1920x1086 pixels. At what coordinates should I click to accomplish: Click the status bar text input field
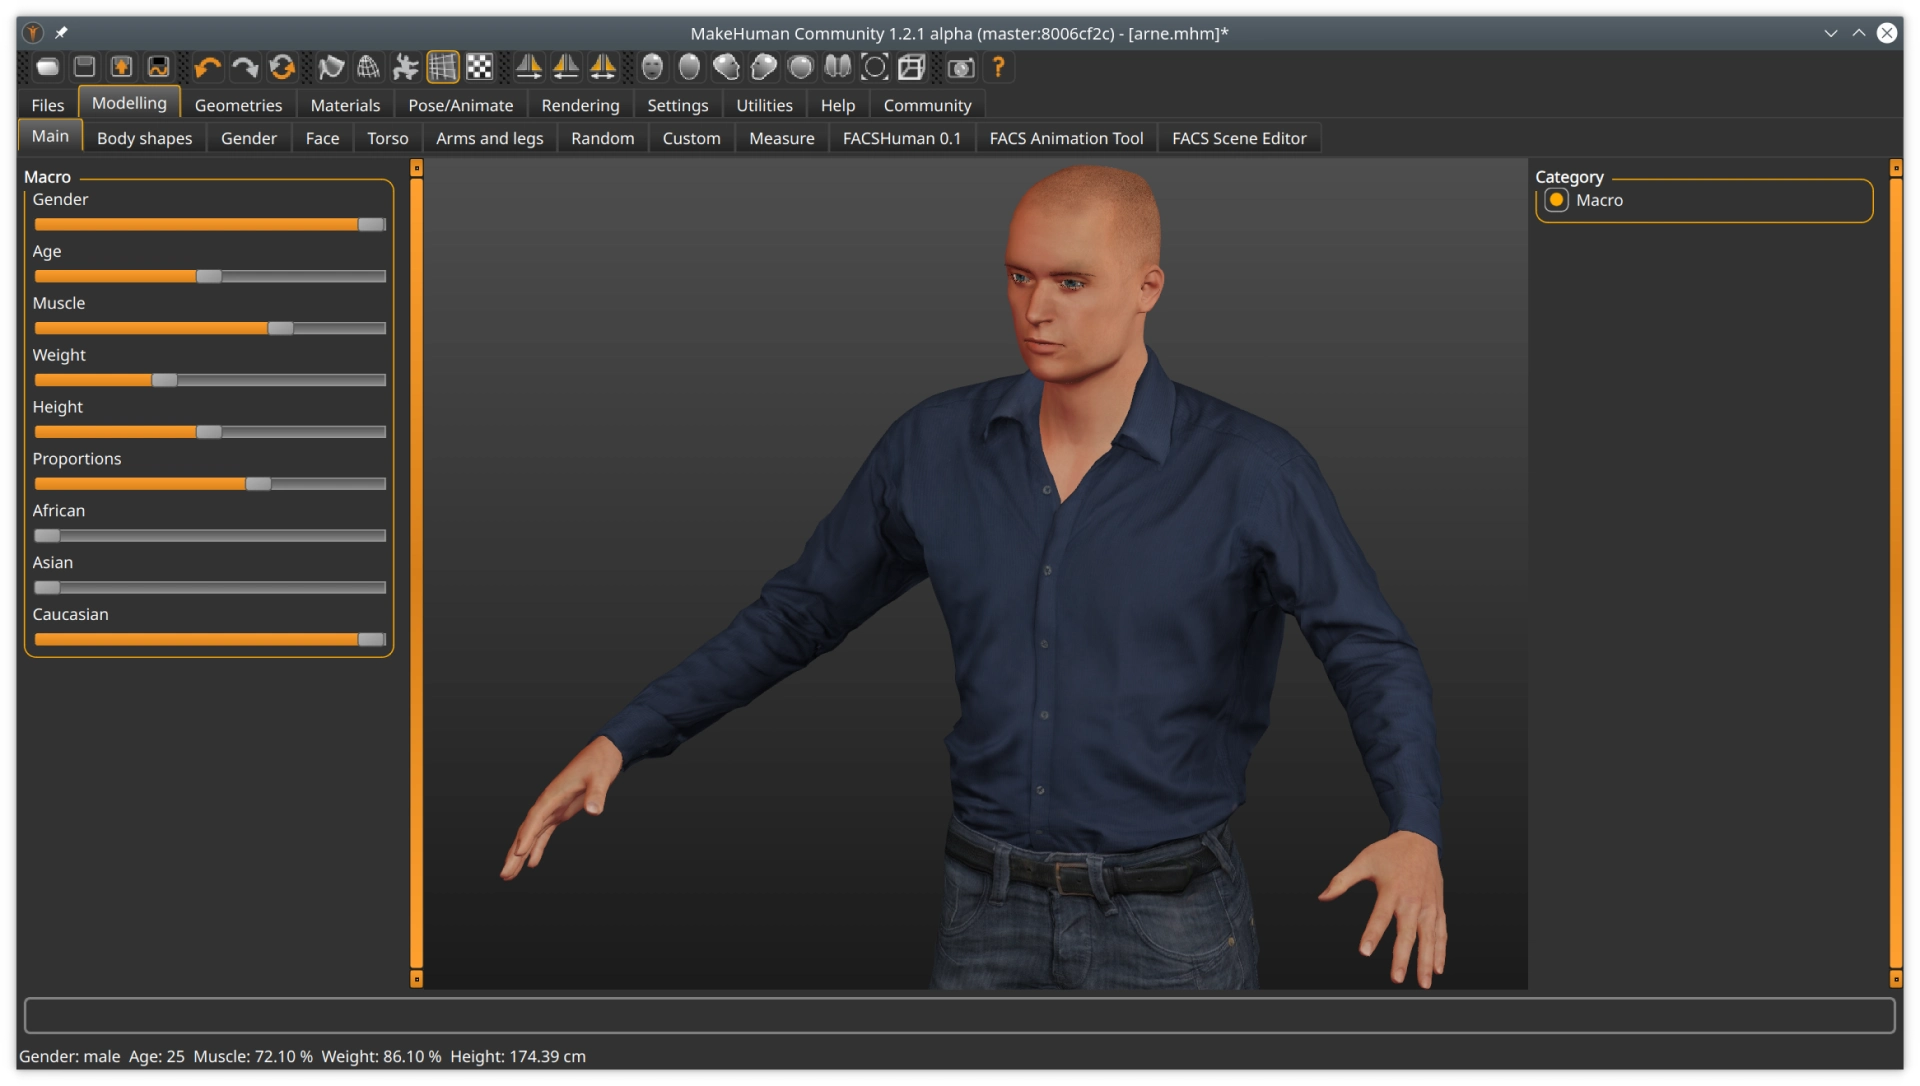pos(959,1014)
